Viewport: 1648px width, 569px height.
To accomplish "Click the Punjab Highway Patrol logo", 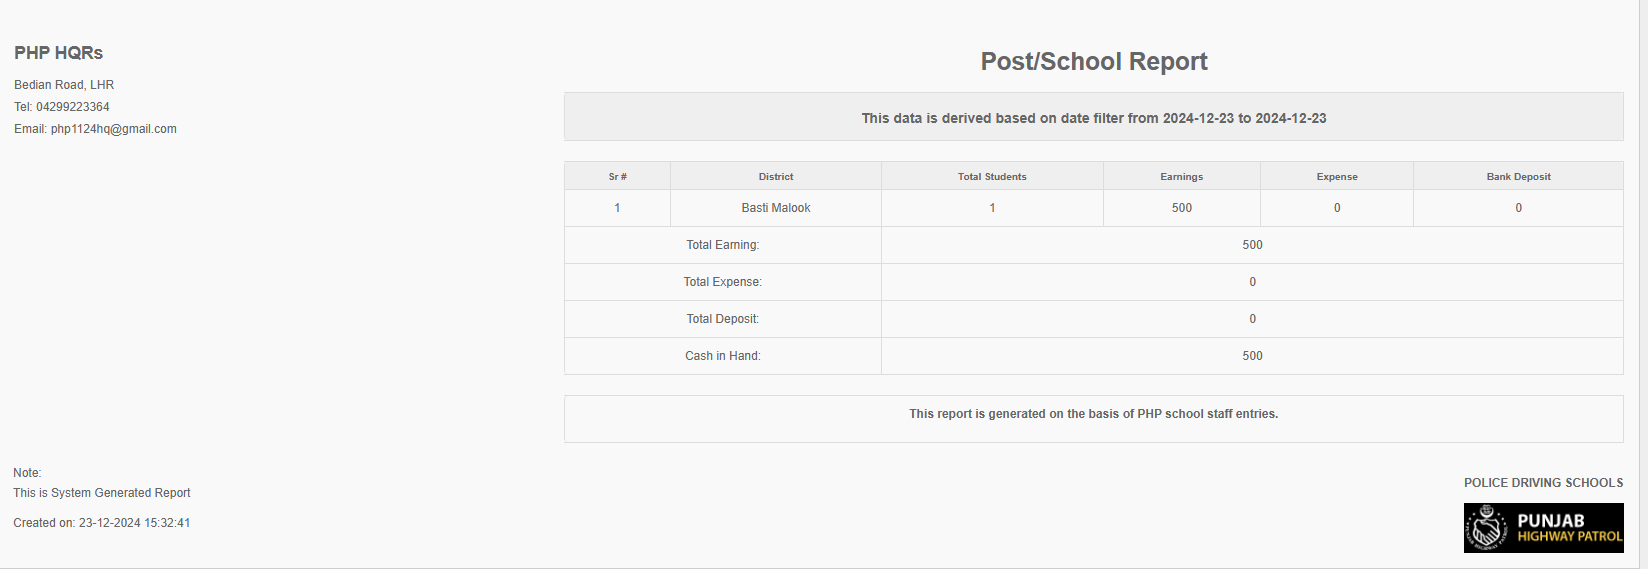I will point(1543,528).
